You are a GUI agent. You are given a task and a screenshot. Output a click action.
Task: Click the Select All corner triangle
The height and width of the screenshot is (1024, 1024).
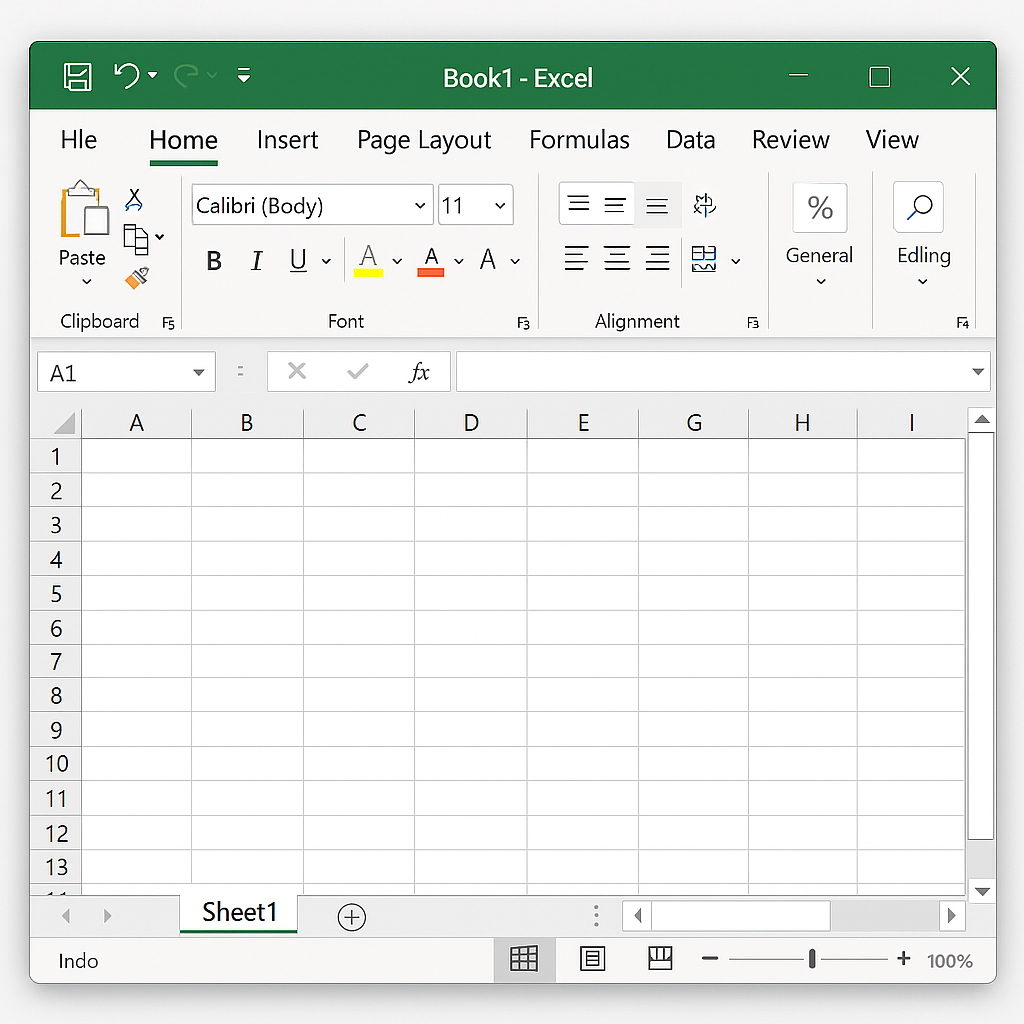tap(64, 423)
